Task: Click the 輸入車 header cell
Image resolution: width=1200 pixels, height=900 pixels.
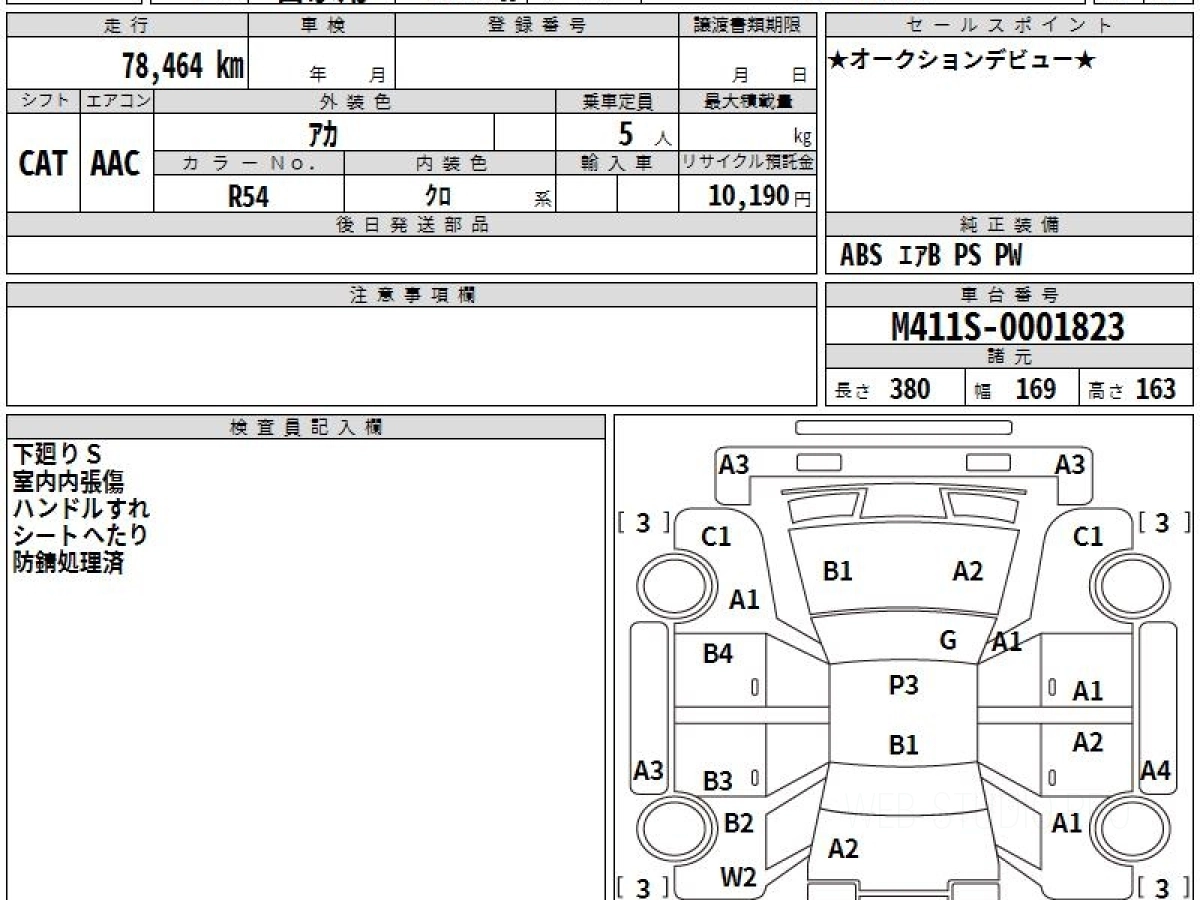Action: point(617,163)
